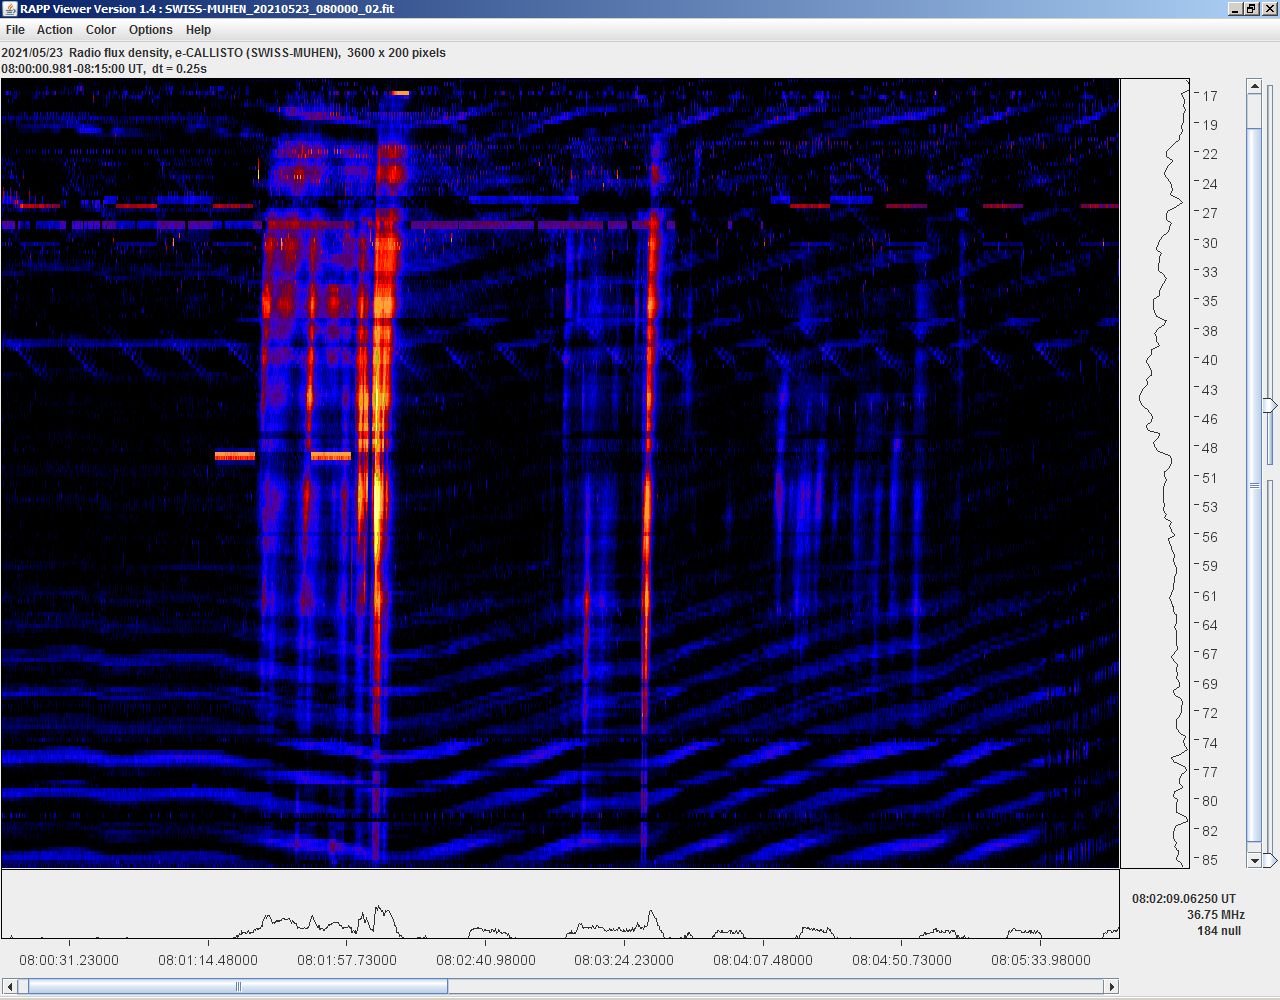Open the Action menu
This screenshot has width=1280, height=1000.
point(54,30)
